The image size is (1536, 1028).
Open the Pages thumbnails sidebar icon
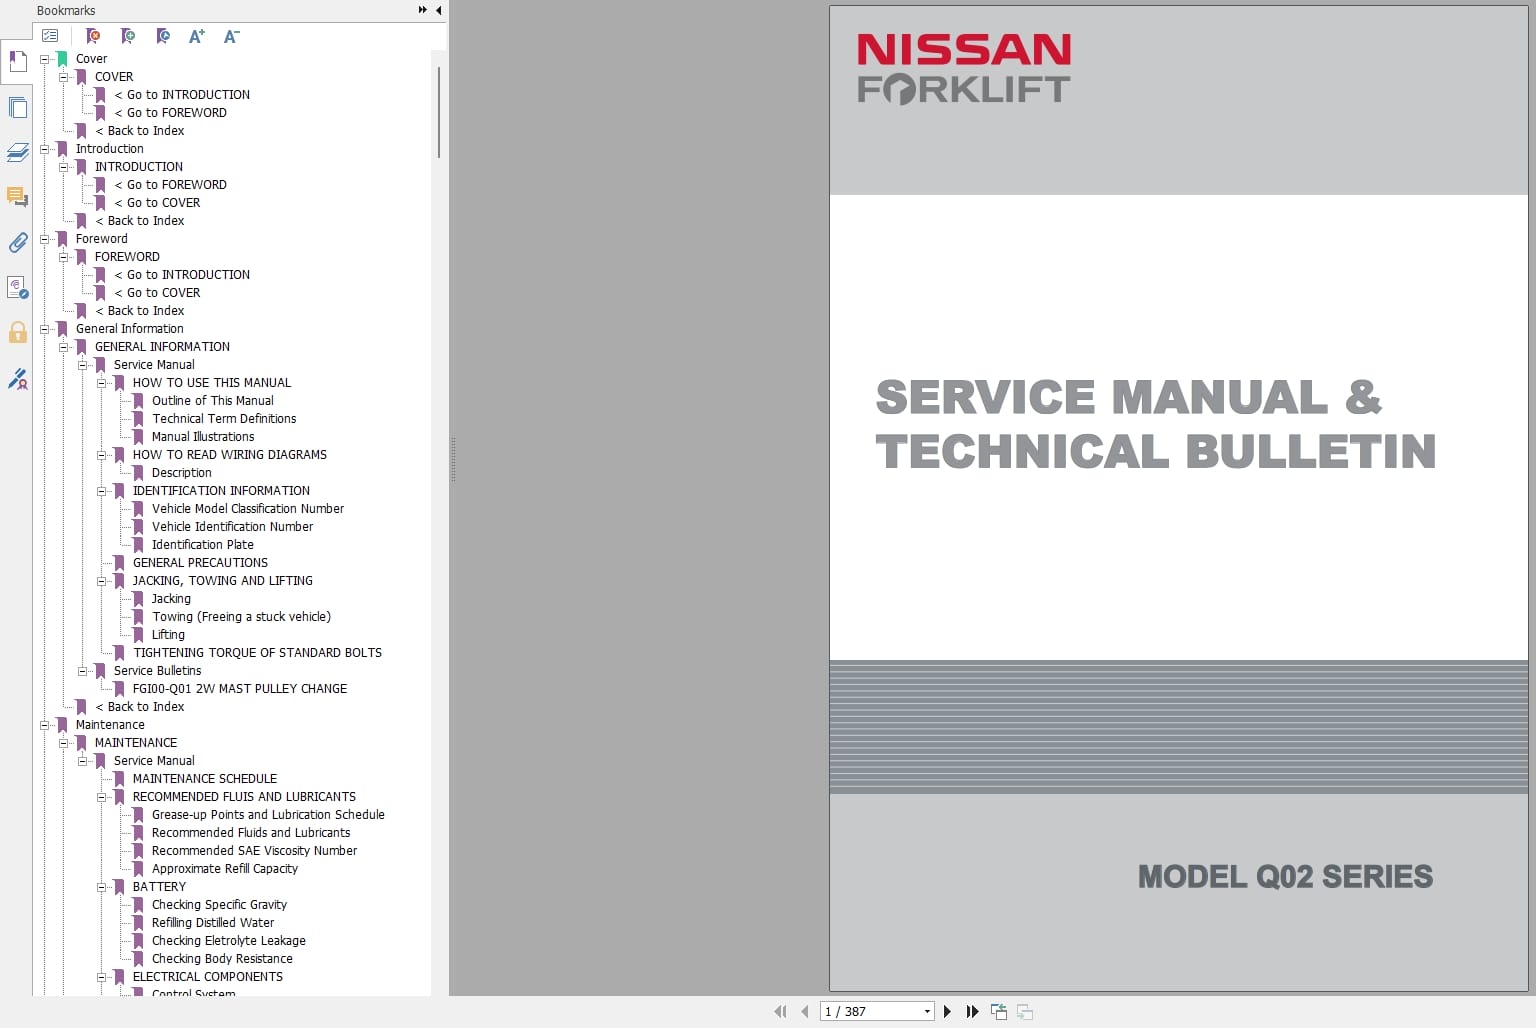click(17, 107)
